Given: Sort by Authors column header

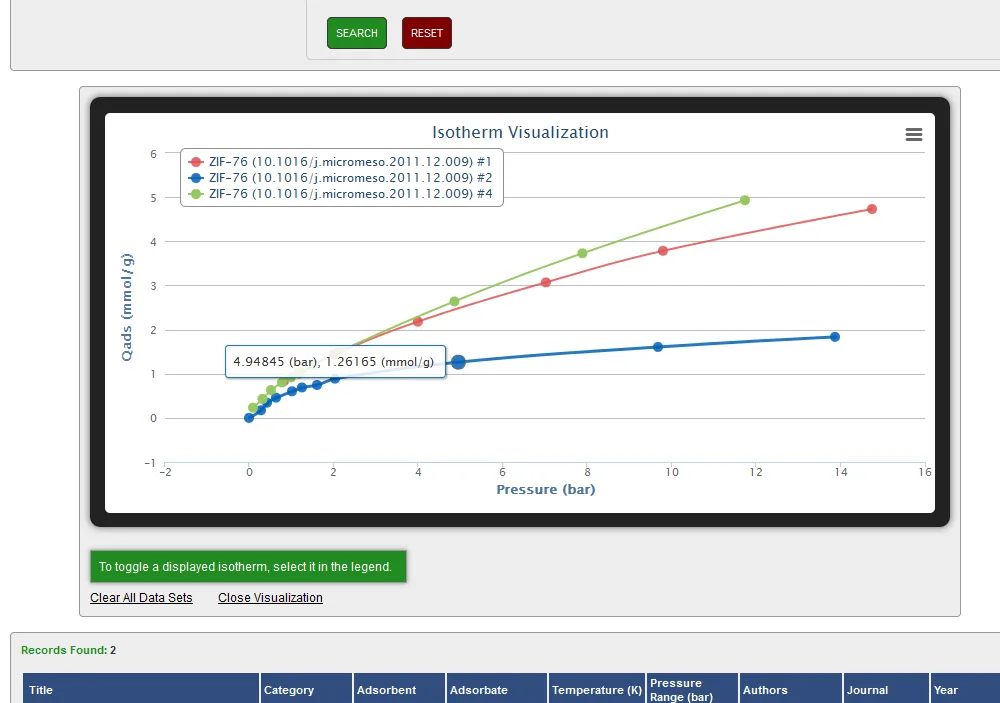Looking at the screenshot, I should (765, 690).
